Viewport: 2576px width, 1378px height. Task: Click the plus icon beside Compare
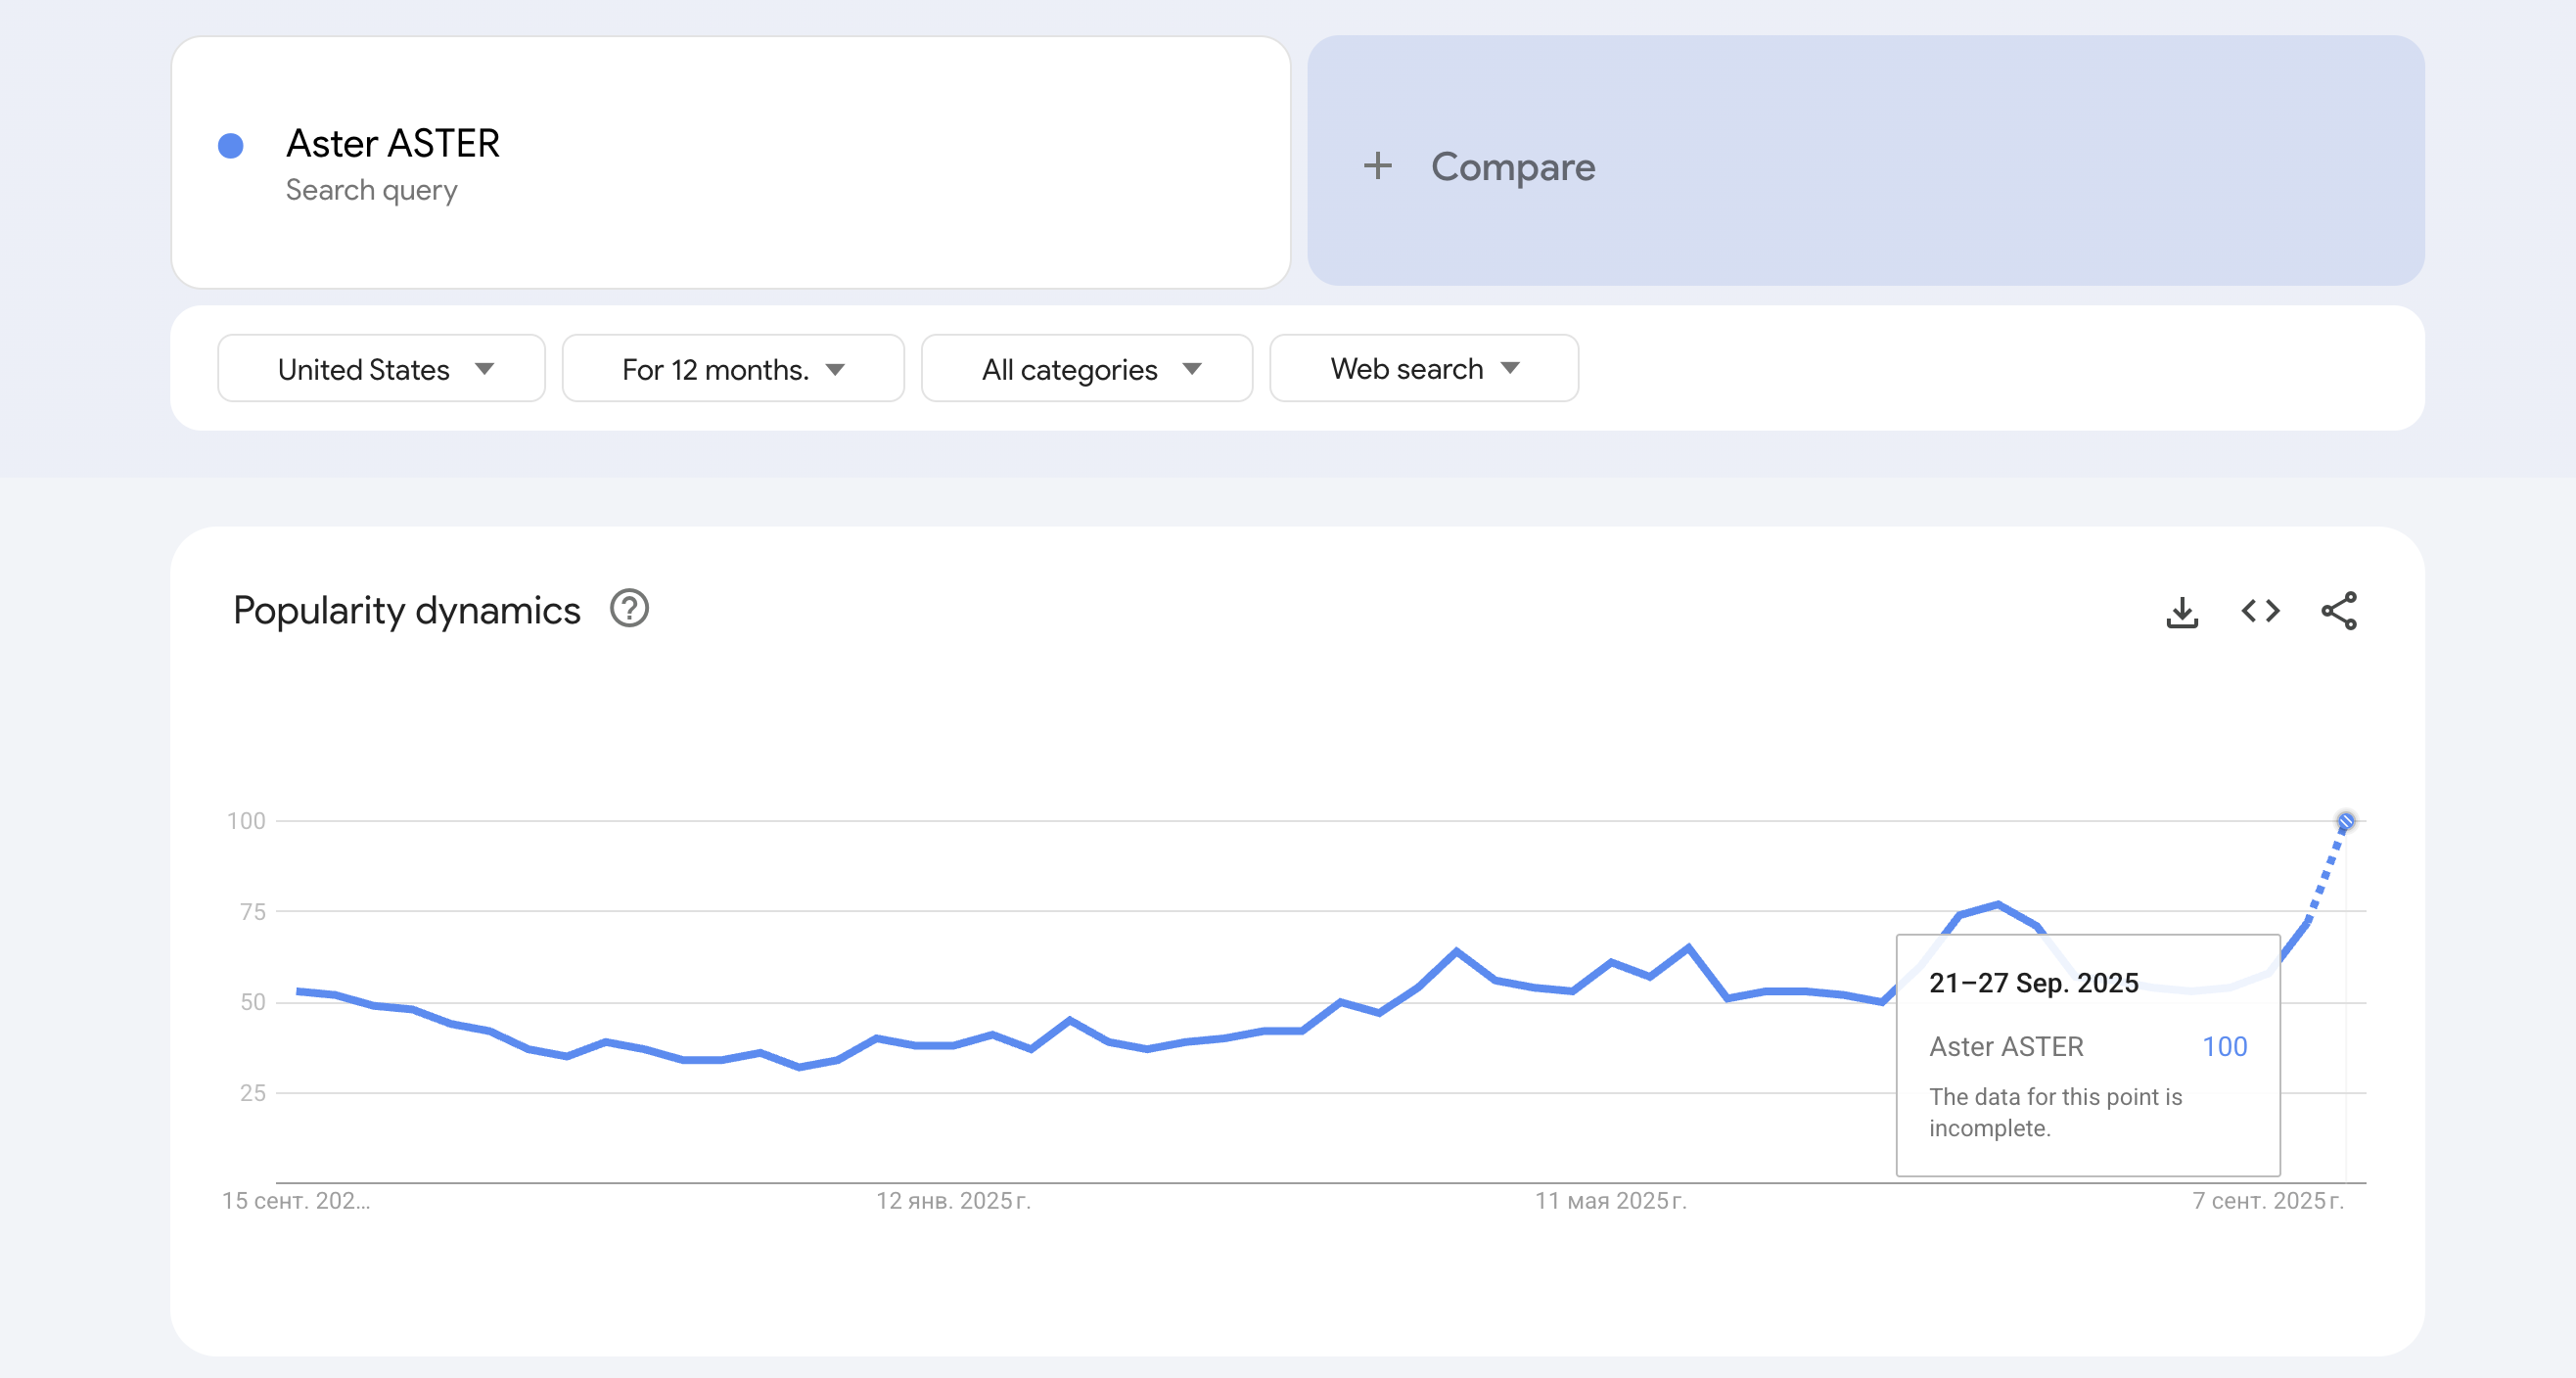(1377, 166)
